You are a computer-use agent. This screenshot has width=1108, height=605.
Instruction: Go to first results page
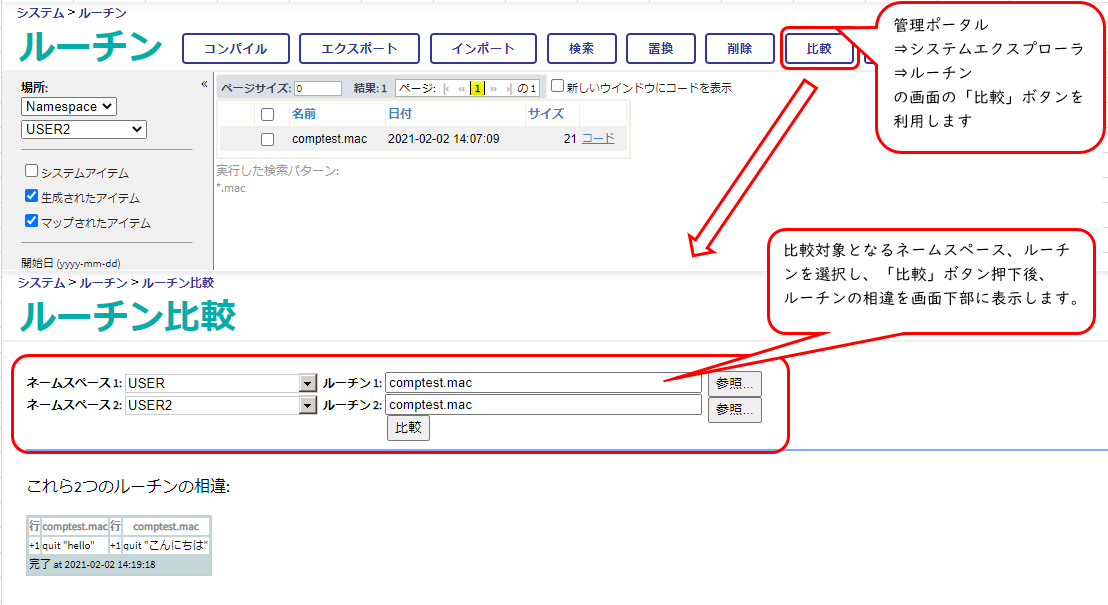(447, 88)
